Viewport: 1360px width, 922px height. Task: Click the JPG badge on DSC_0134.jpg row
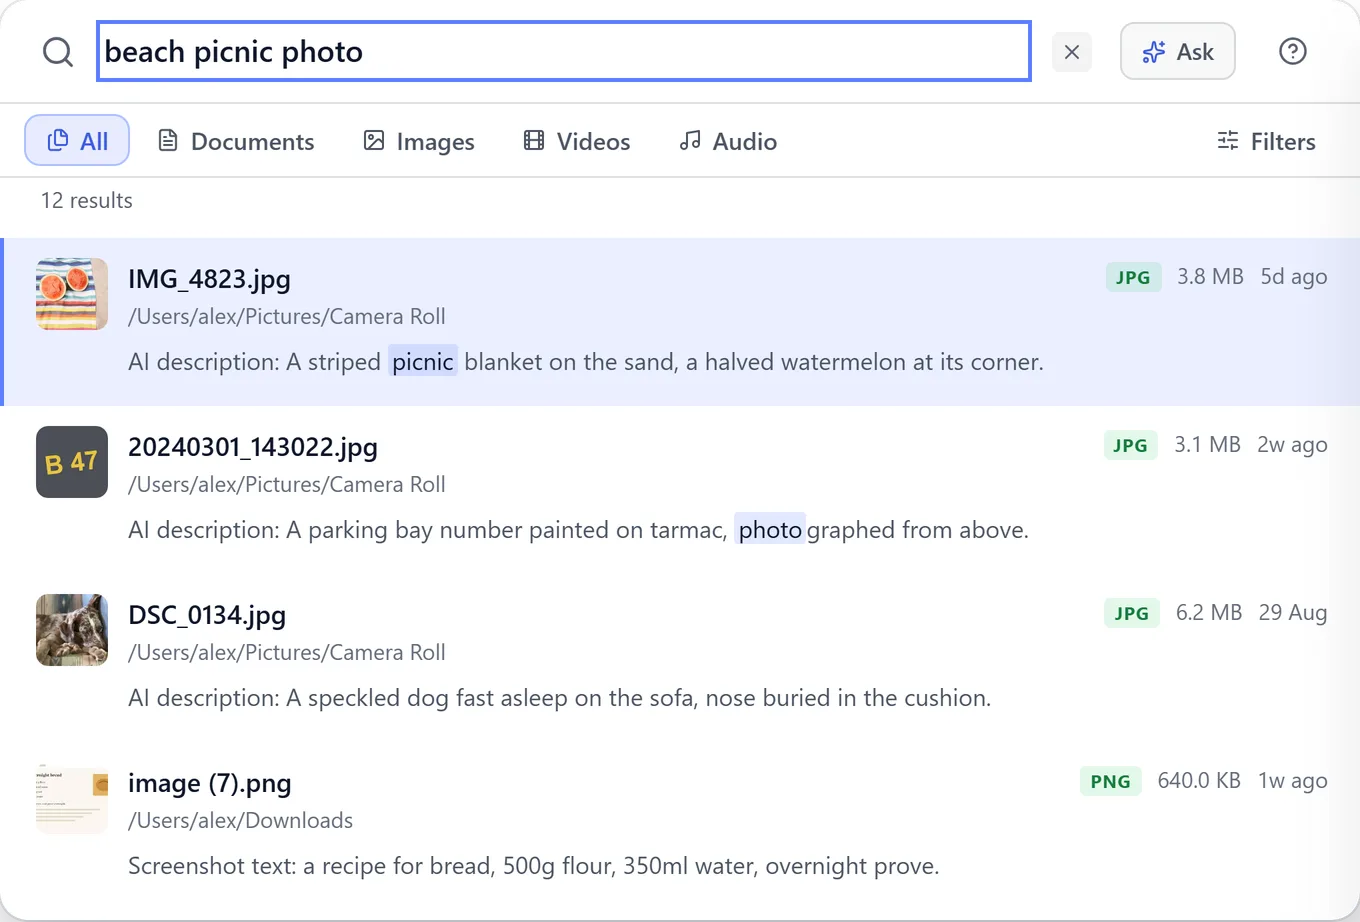pos(1132,613)
